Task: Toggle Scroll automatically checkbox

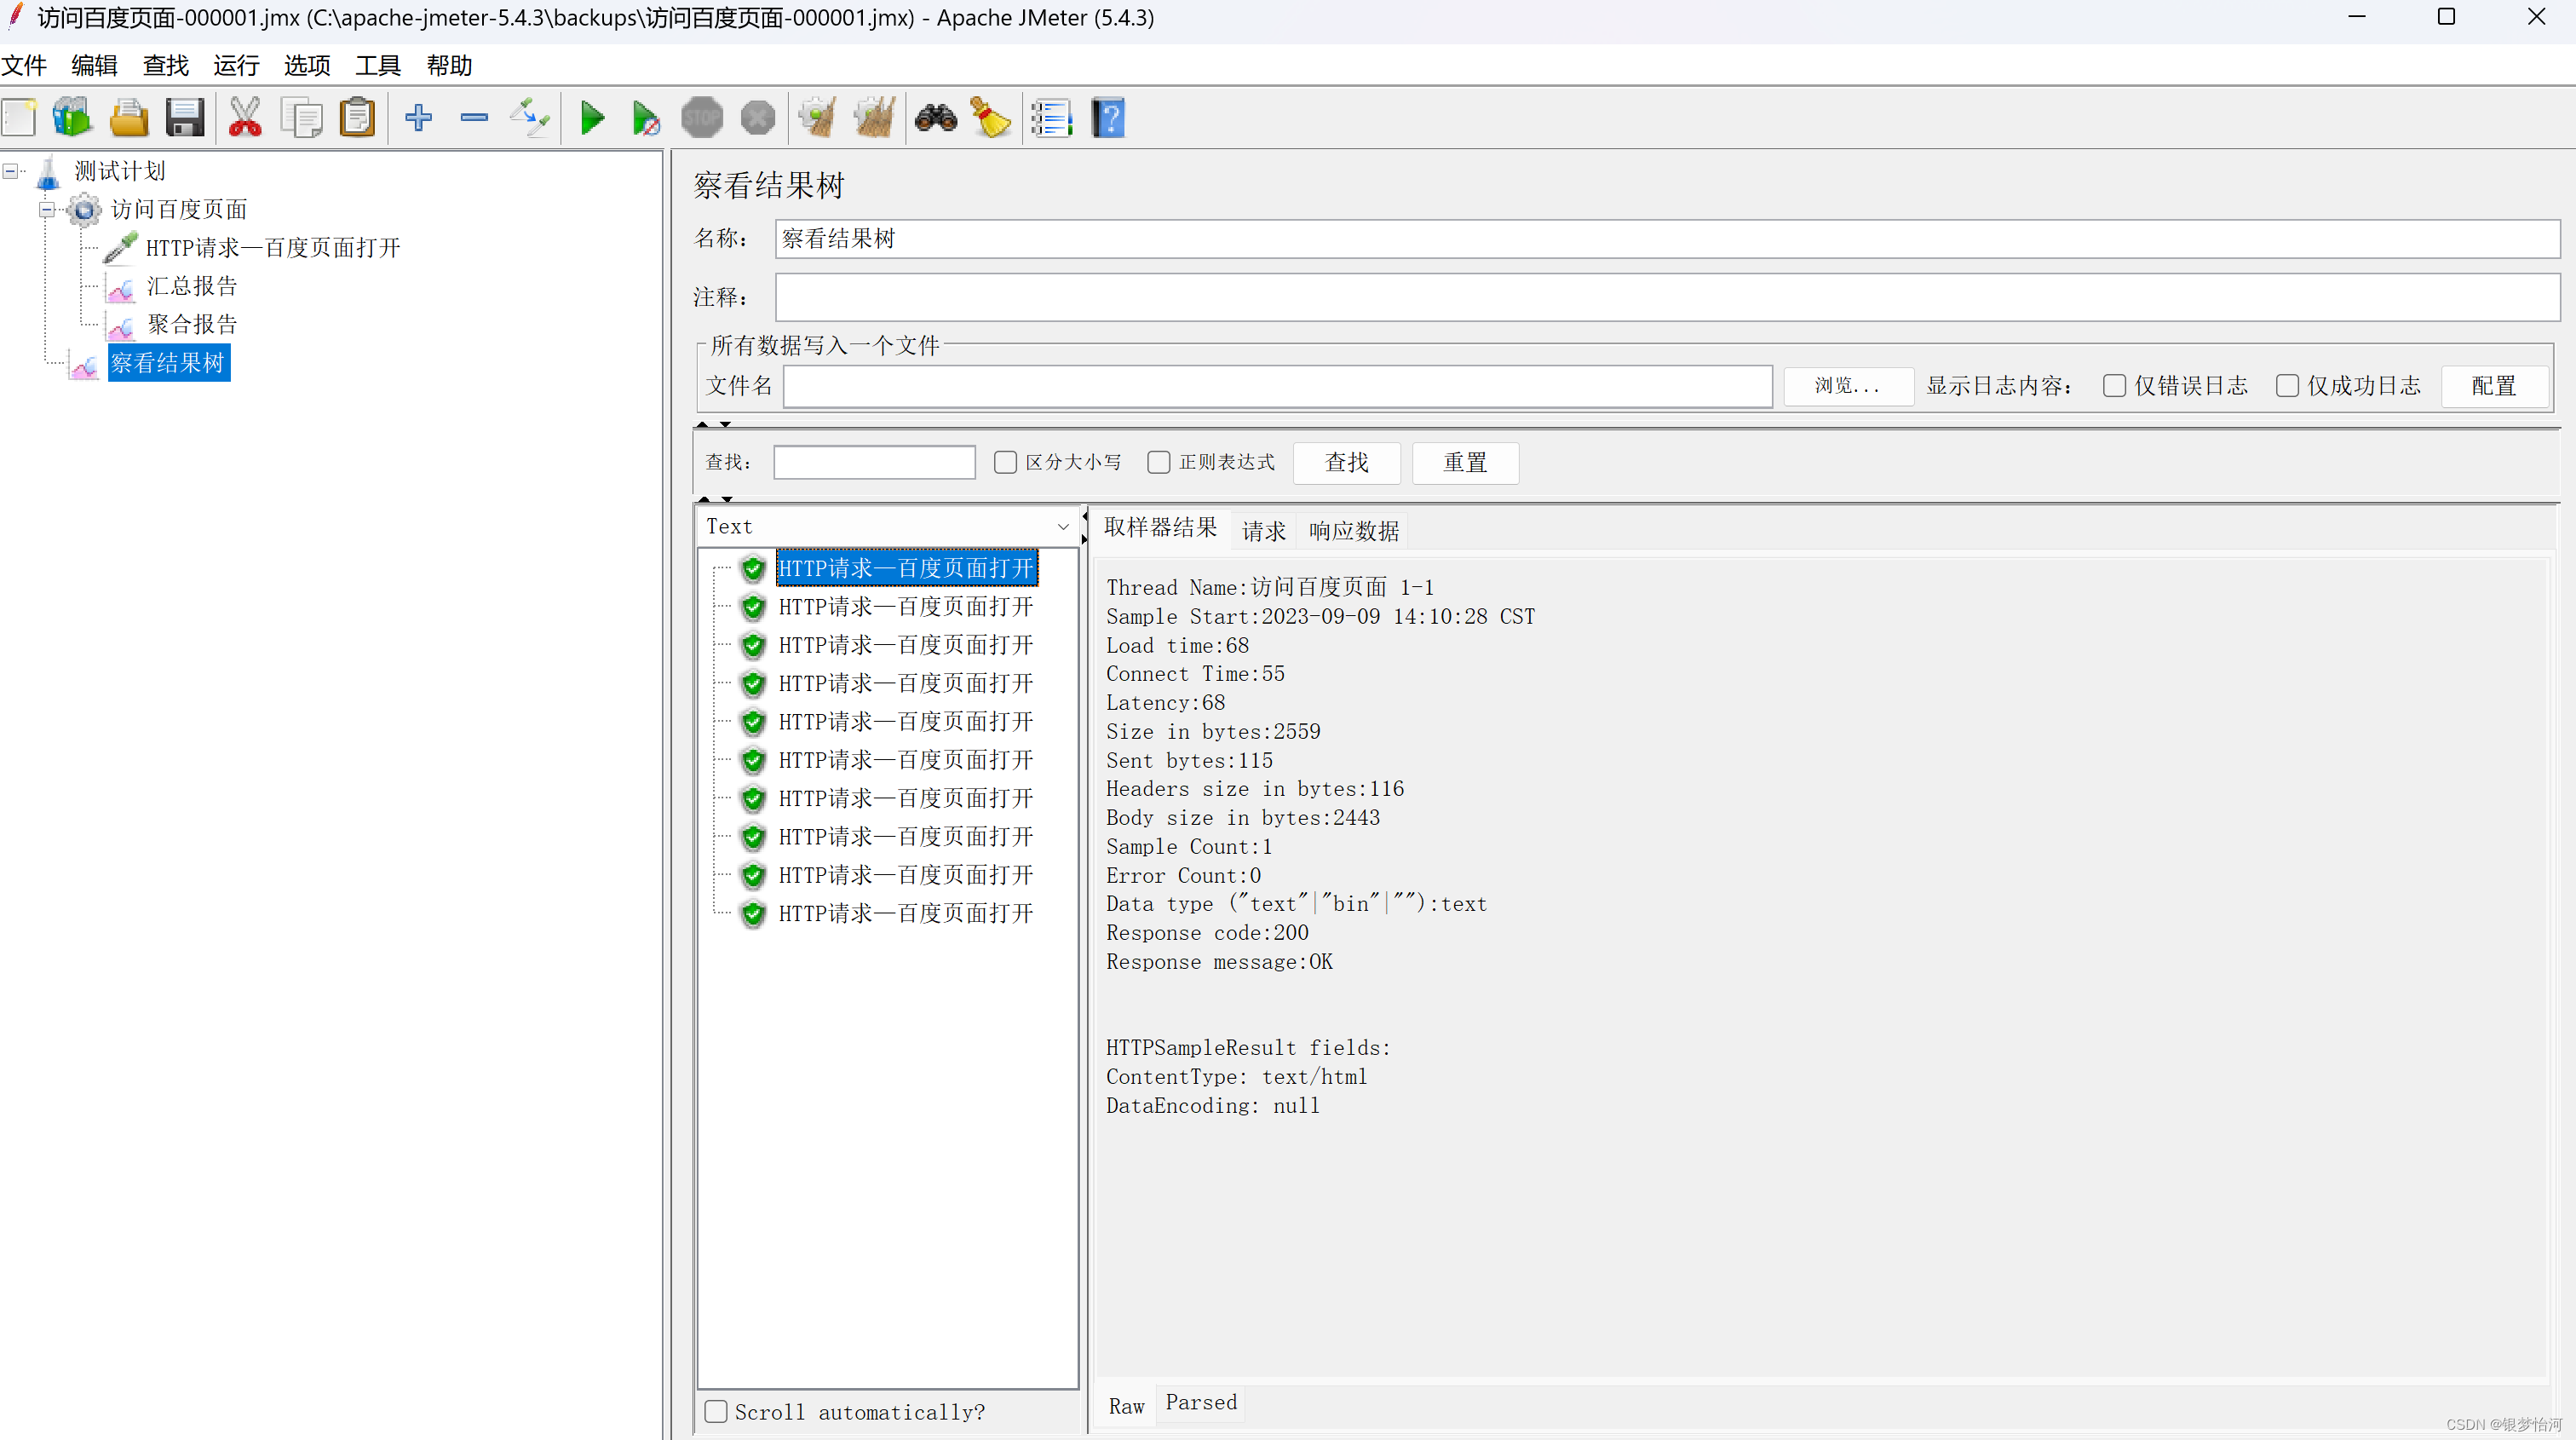Action: [716, 1411]
